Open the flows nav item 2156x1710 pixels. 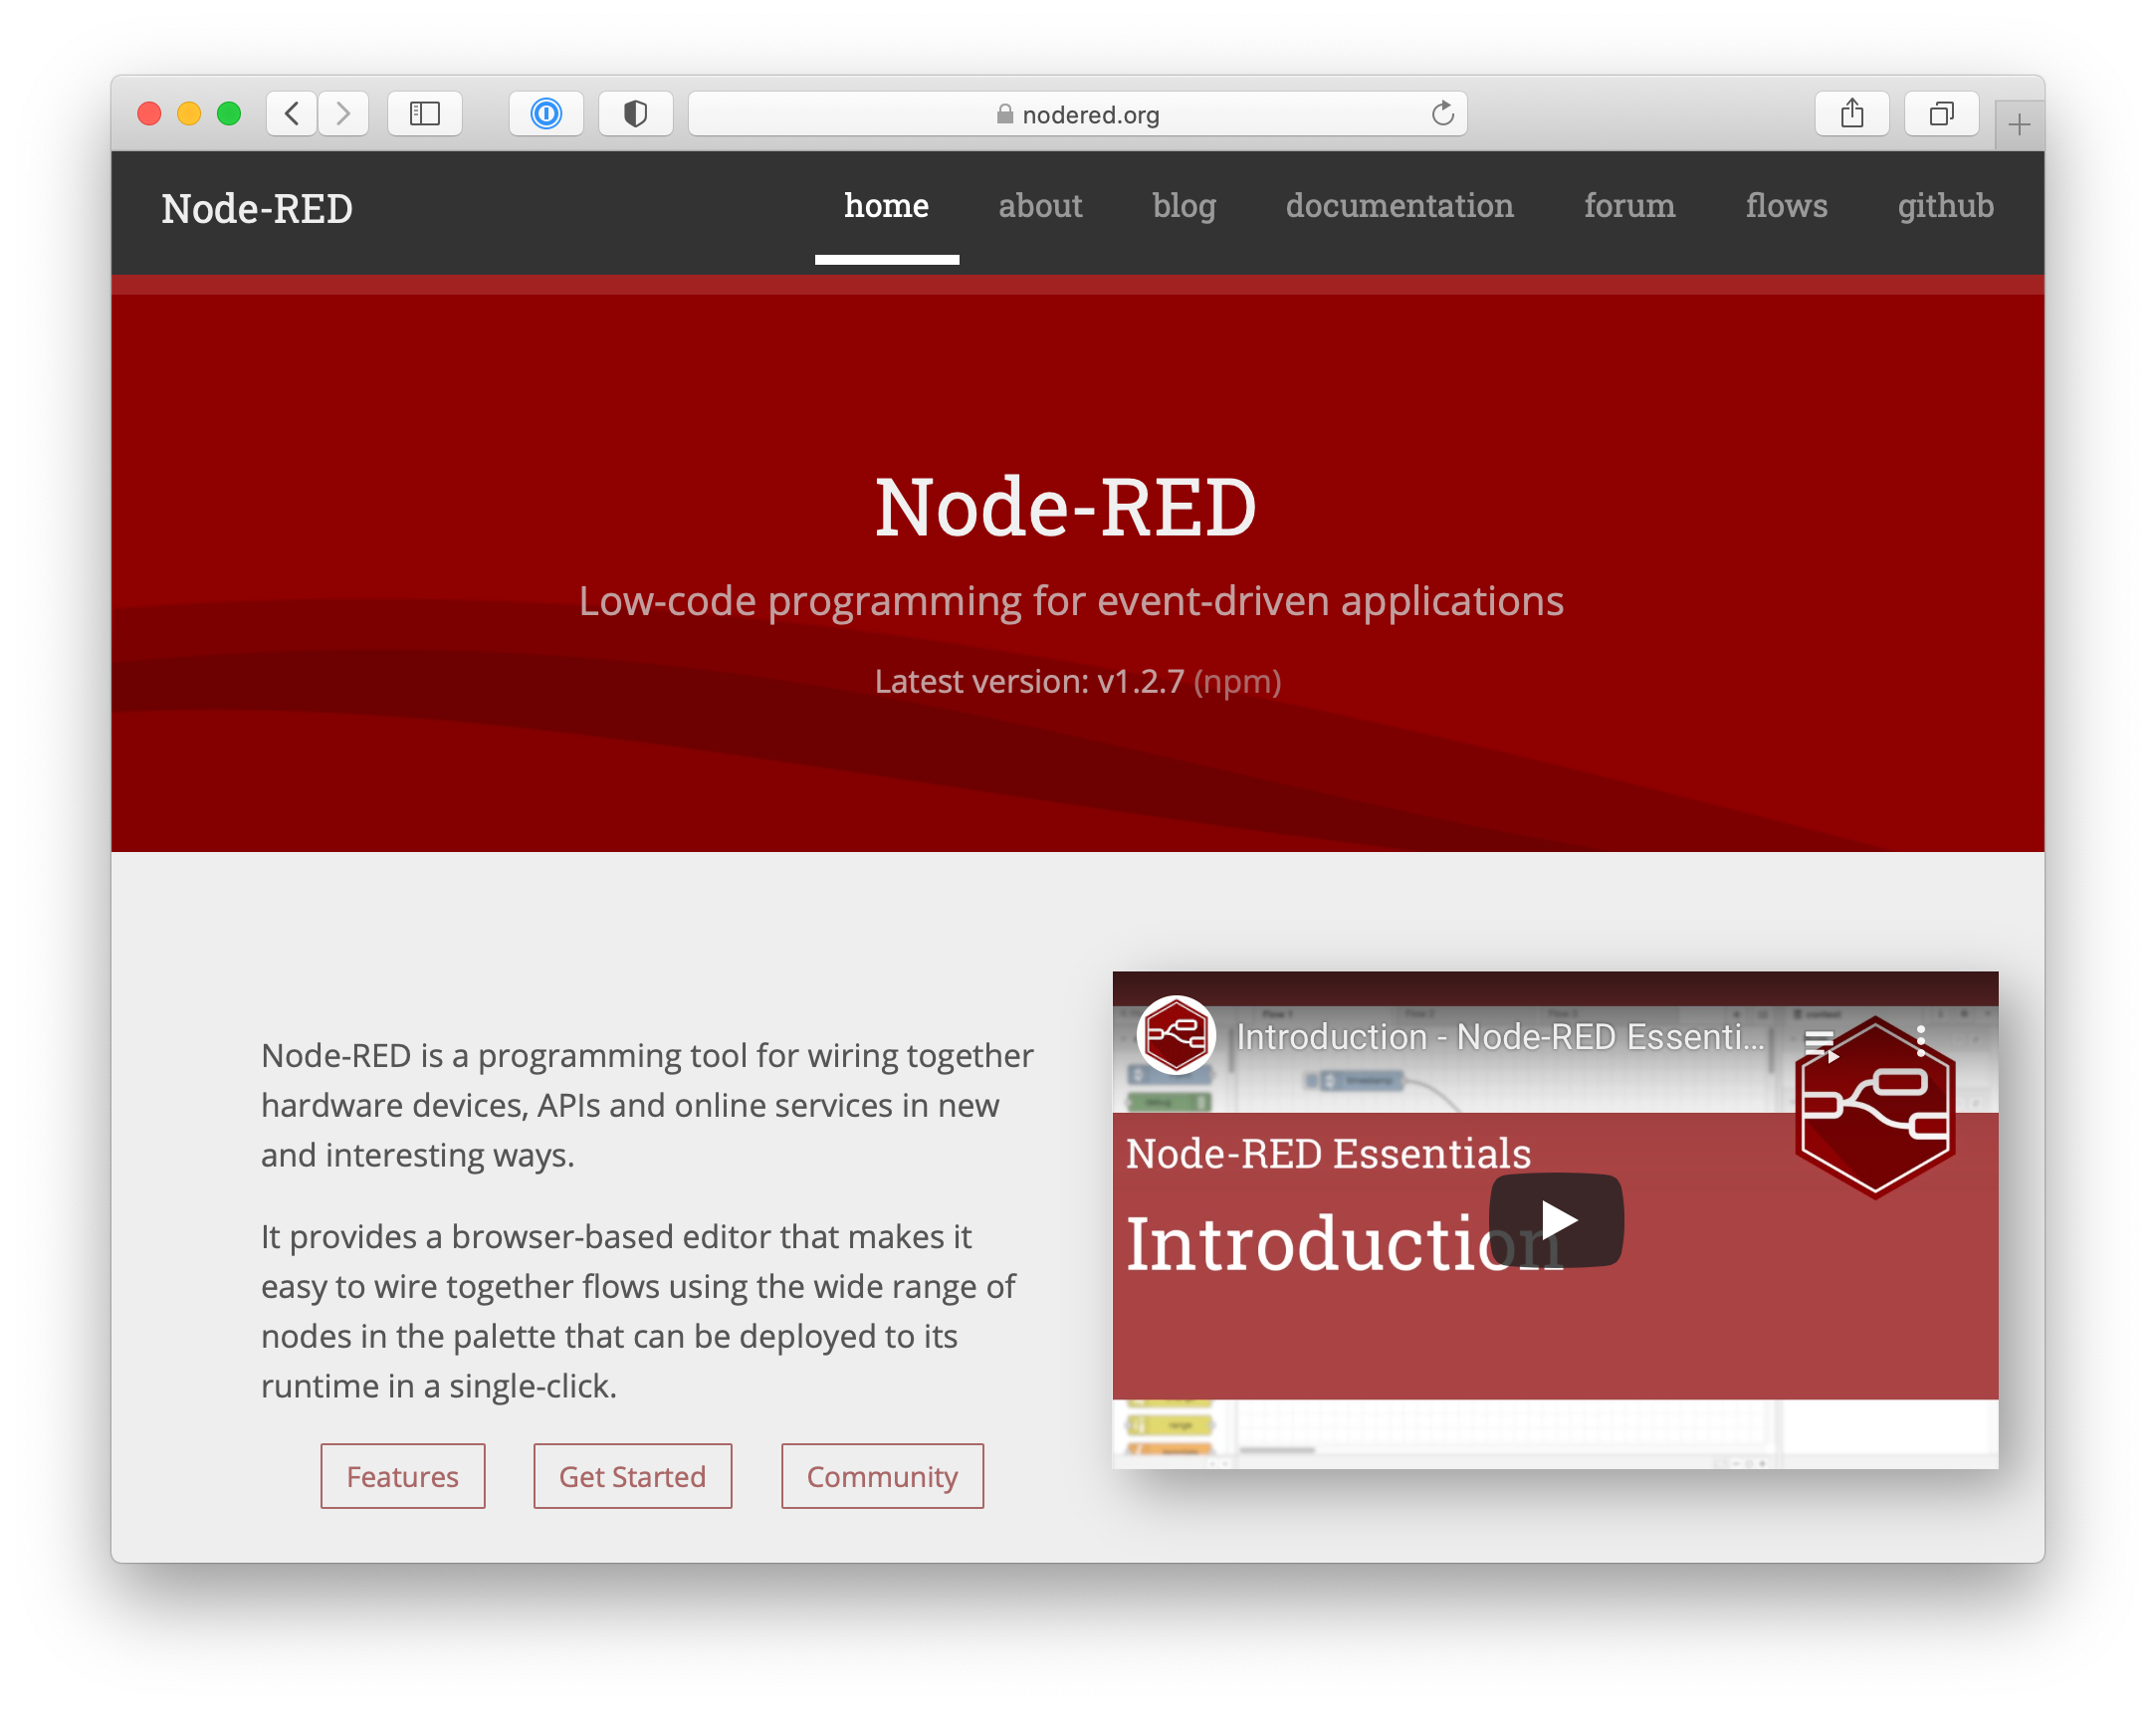tap(1786, 206)
